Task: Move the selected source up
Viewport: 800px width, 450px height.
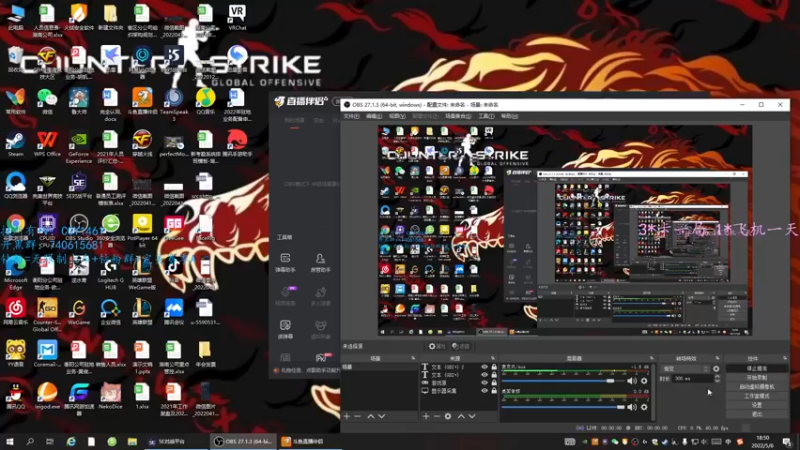Action: 461,416
